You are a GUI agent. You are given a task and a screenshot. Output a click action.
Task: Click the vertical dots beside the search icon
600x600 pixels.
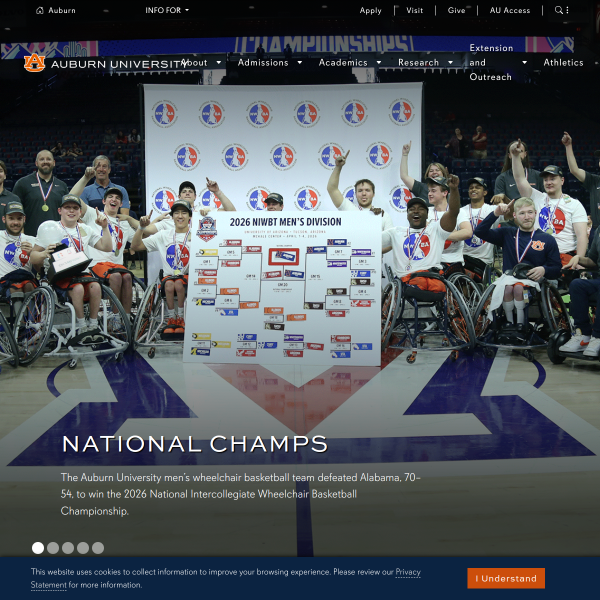pyautogui.click(x=567, y=10)
